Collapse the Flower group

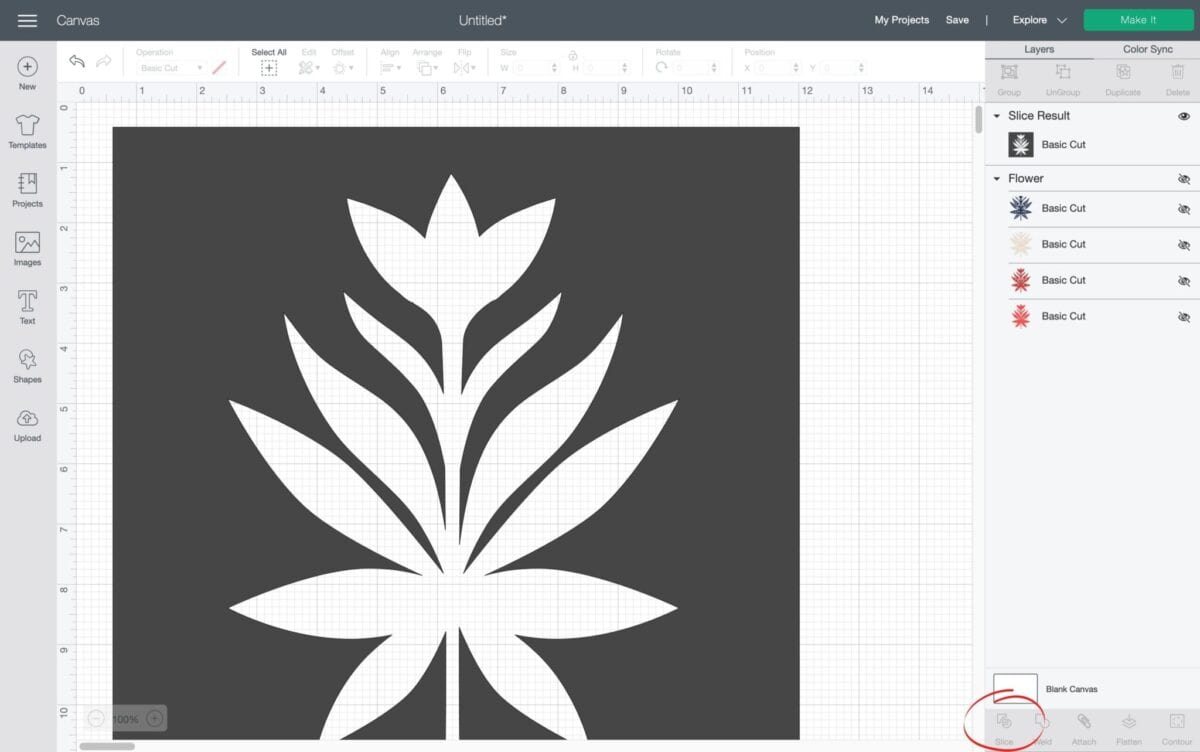(x=996, y=179)
